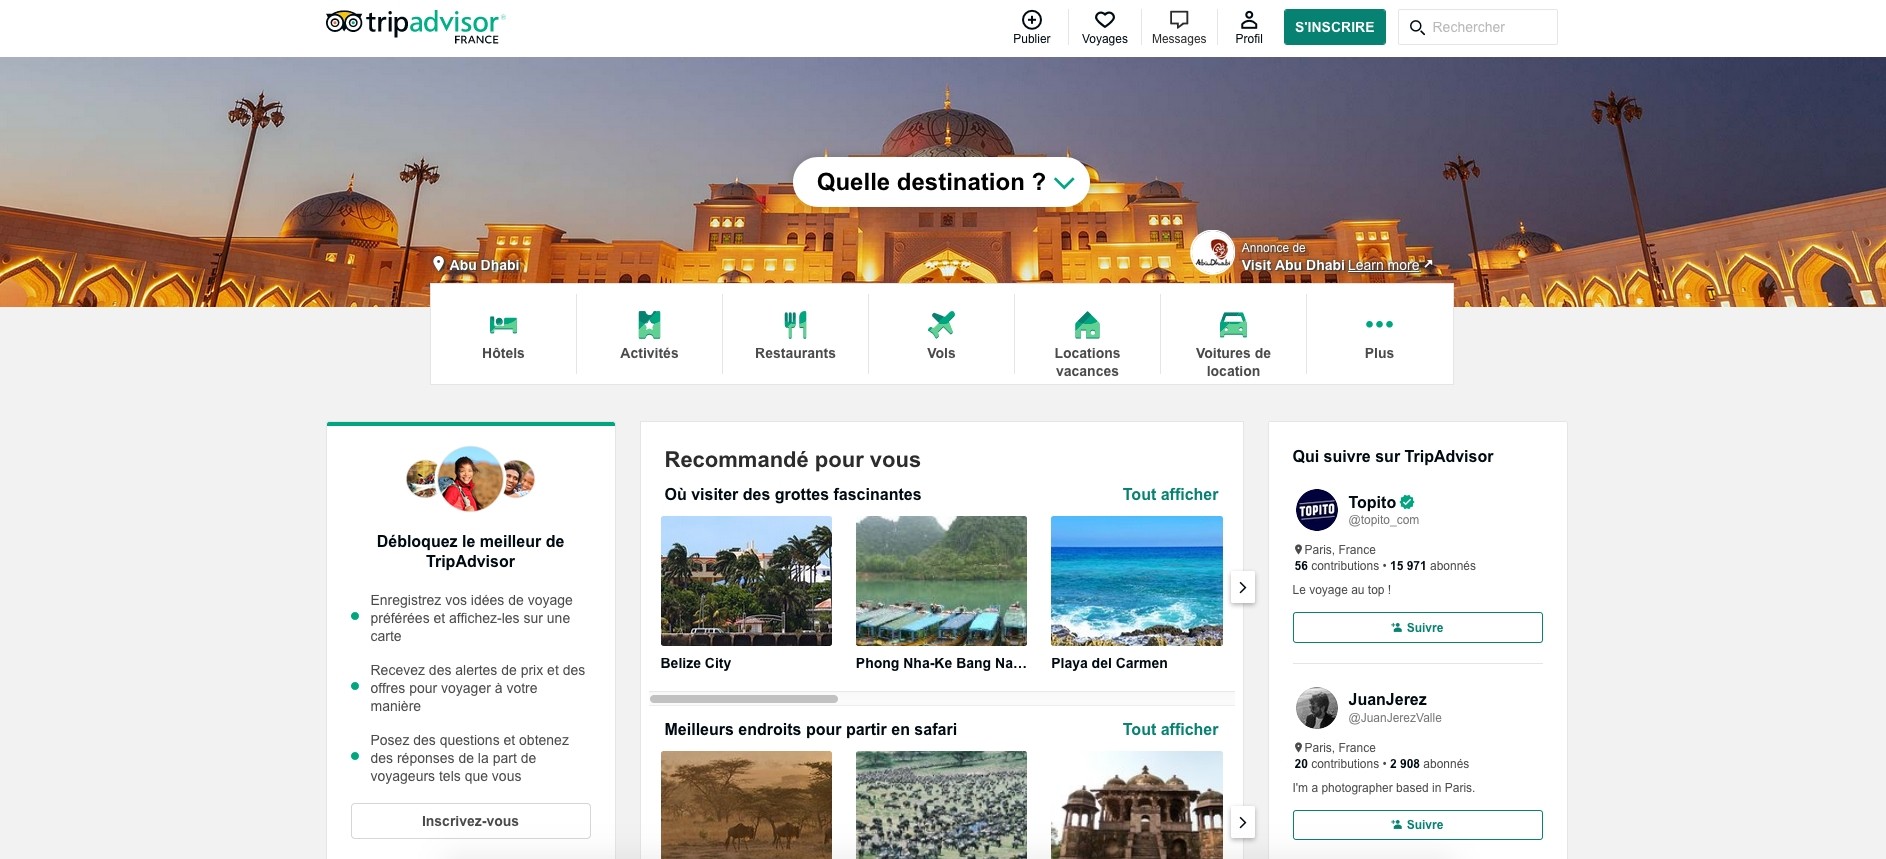1886x859 pixels.
Task: Follow JuanJerez with Suivre button
Action: [1417, 824]
